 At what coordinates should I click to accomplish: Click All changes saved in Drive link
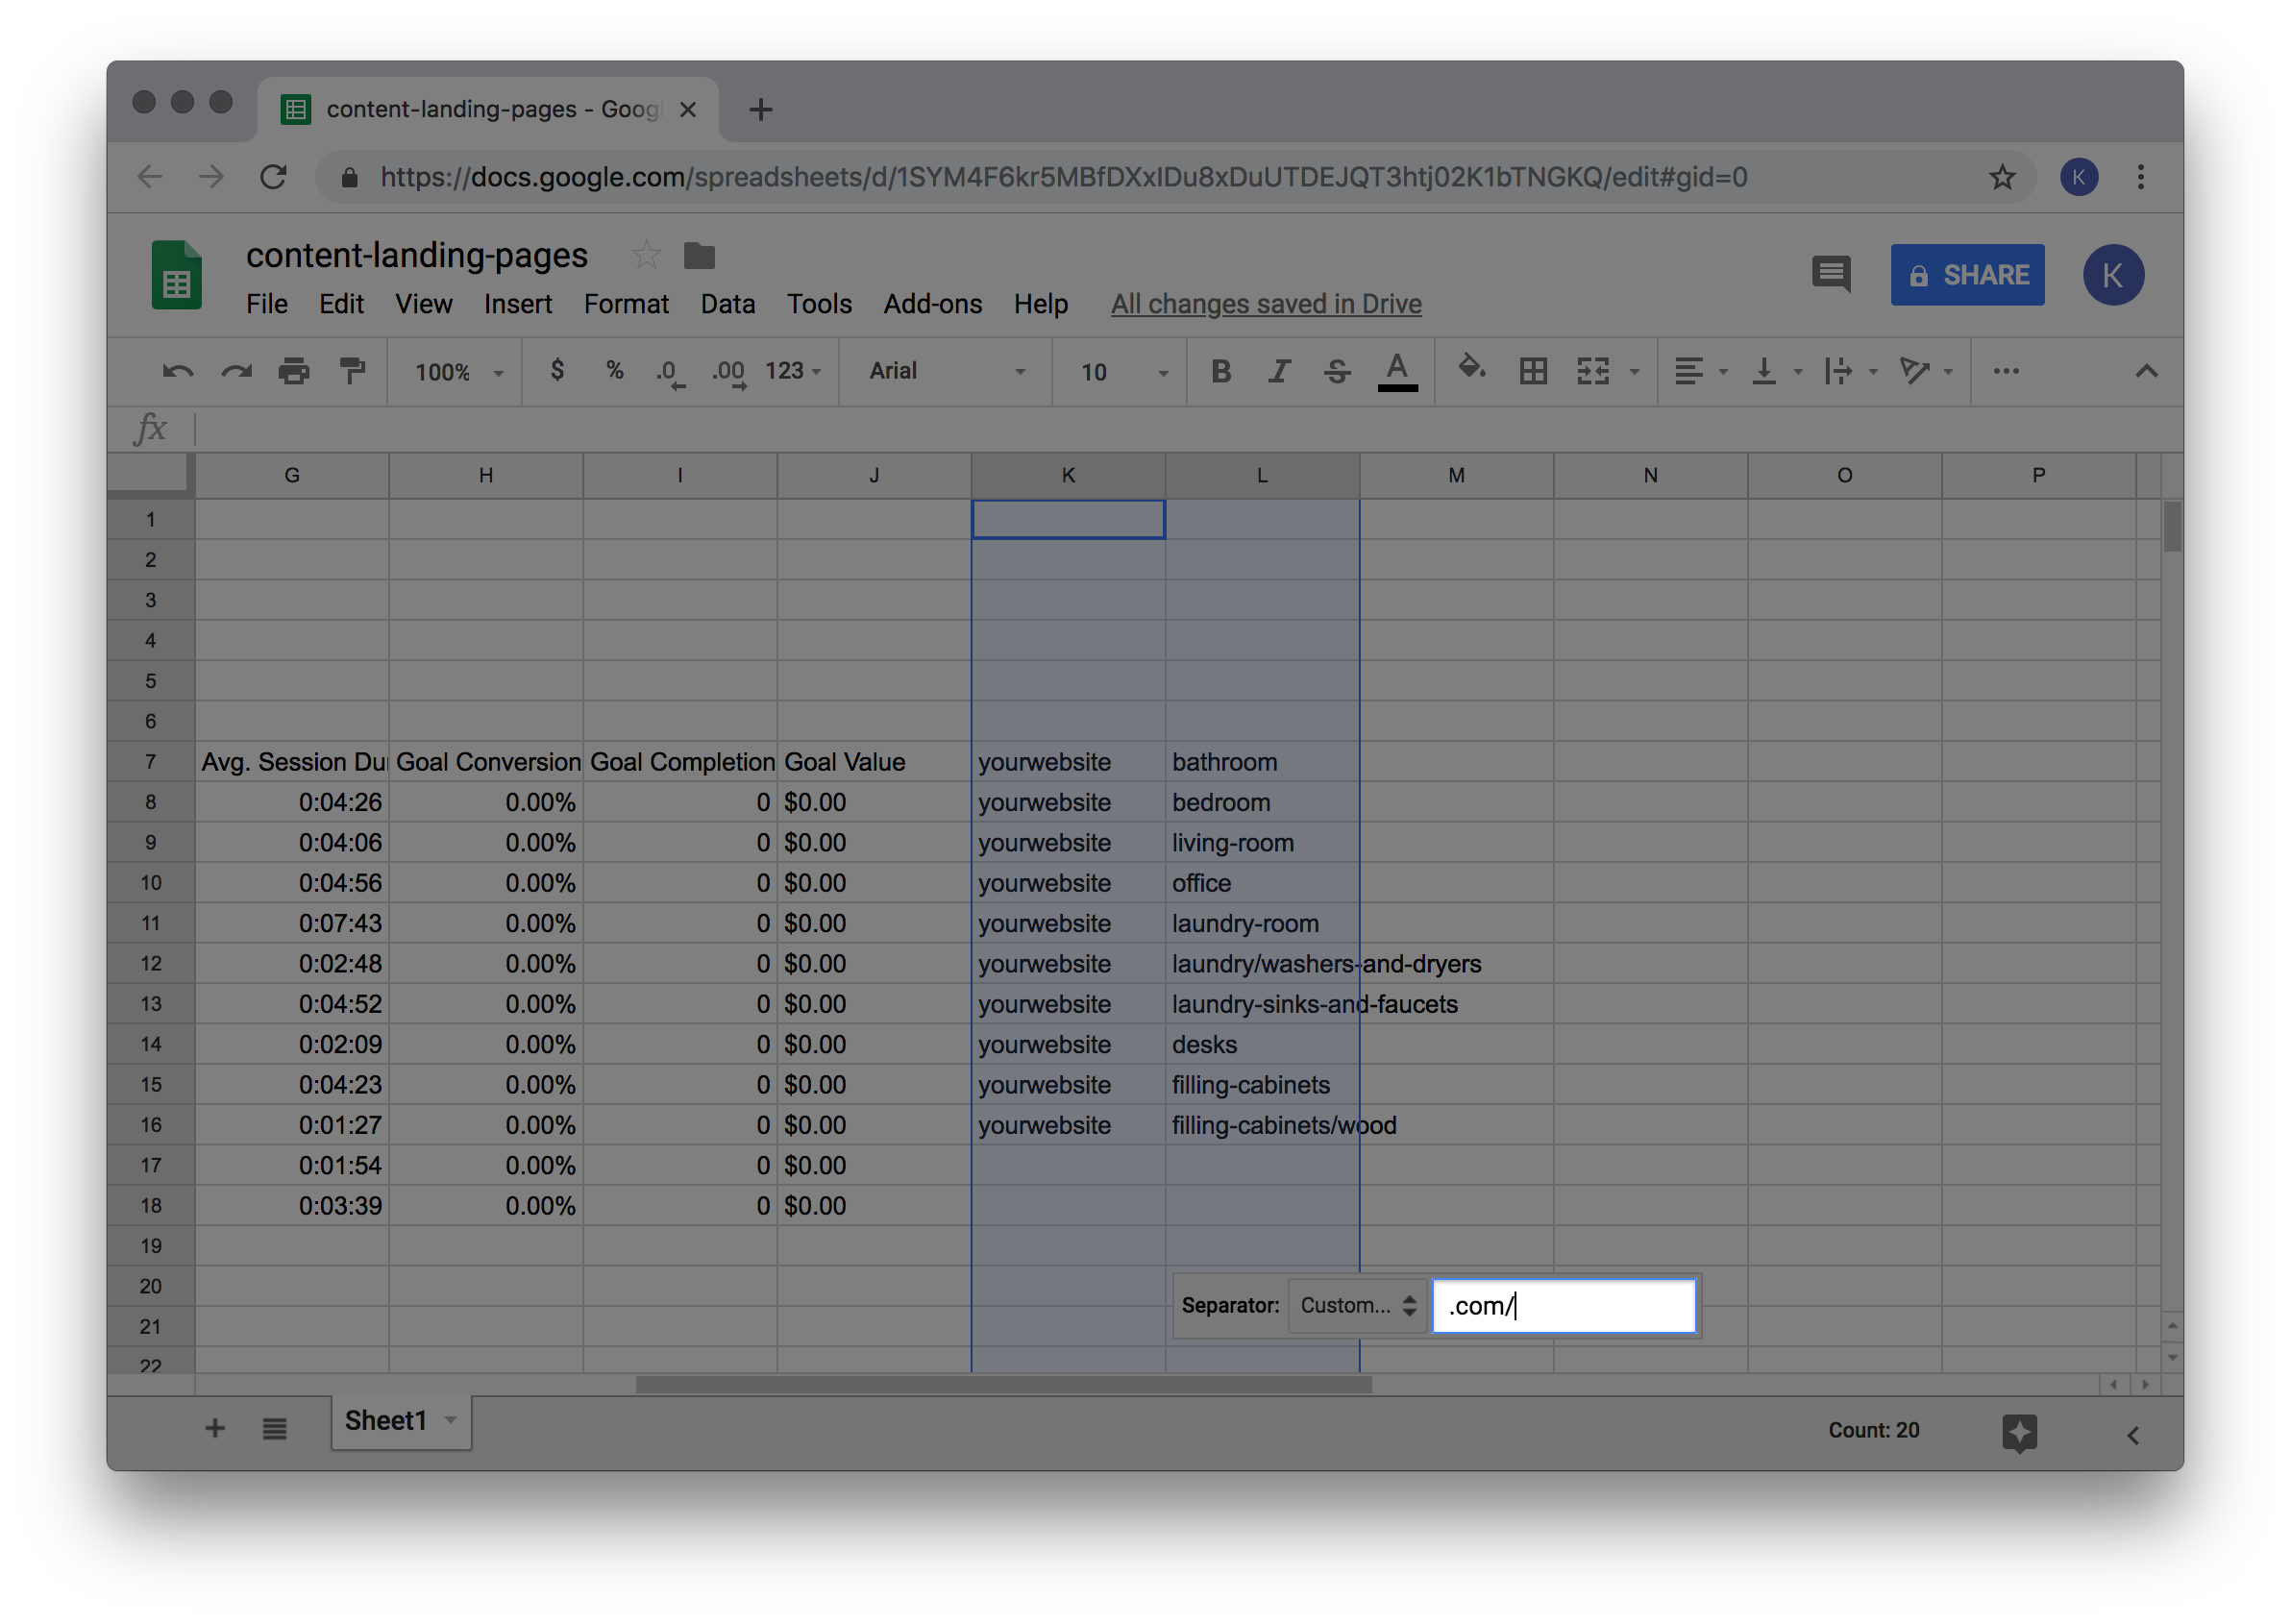(1265, 304)
